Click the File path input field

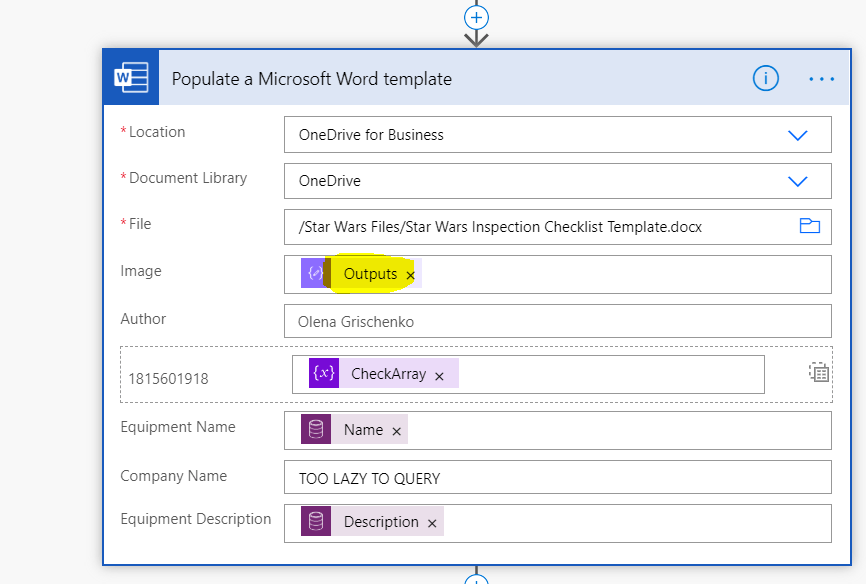click(x=540, y=227)
